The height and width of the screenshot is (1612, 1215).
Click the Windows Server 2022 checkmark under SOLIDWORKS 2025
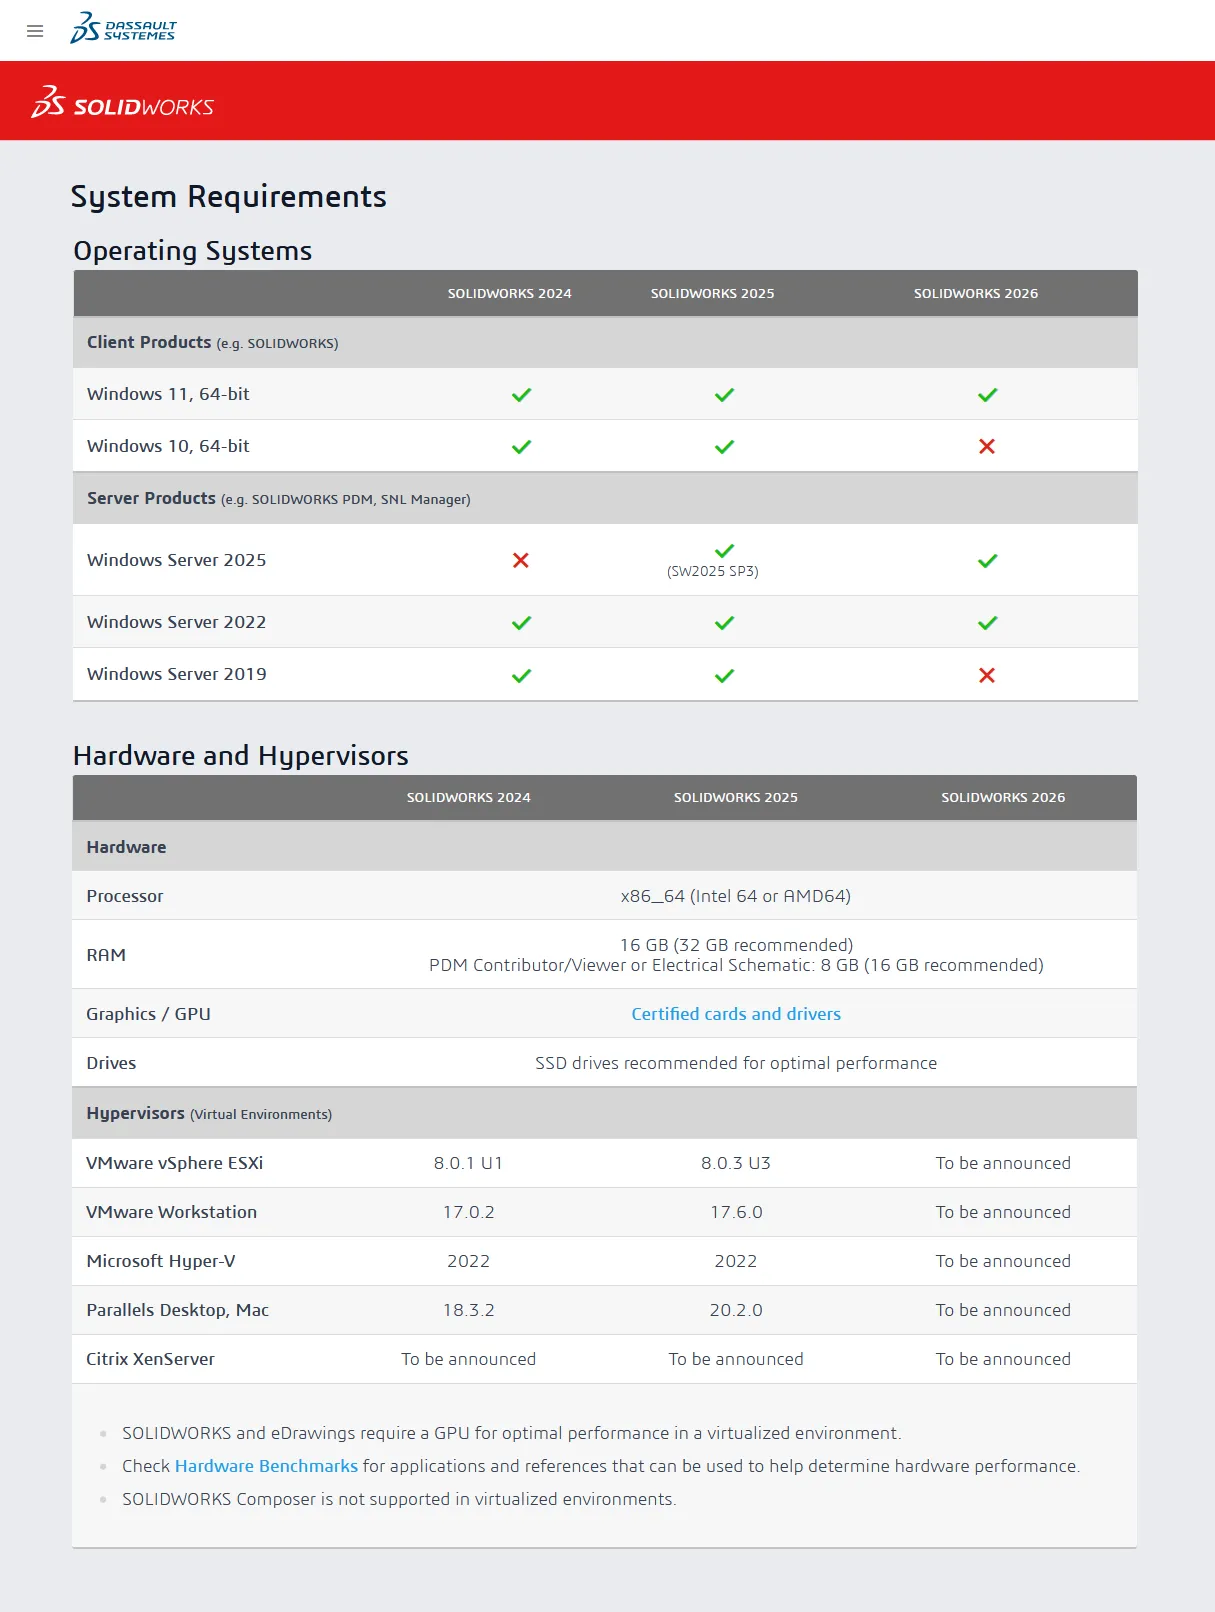pyautogui.click(x=724, y=623)
